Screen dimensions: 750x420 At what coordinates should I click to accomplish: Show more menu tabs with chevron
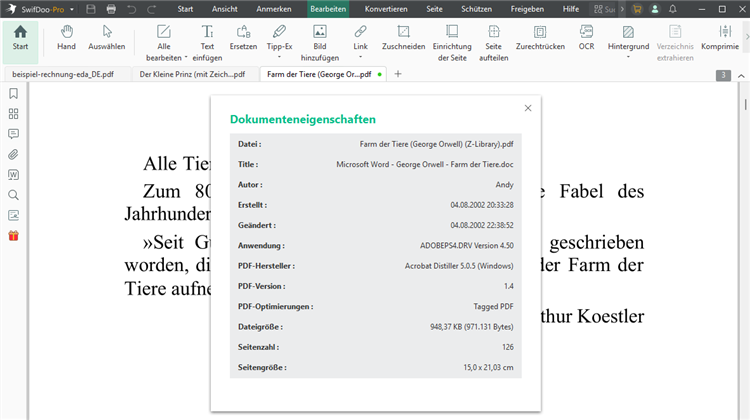click(x=622, y=9)
